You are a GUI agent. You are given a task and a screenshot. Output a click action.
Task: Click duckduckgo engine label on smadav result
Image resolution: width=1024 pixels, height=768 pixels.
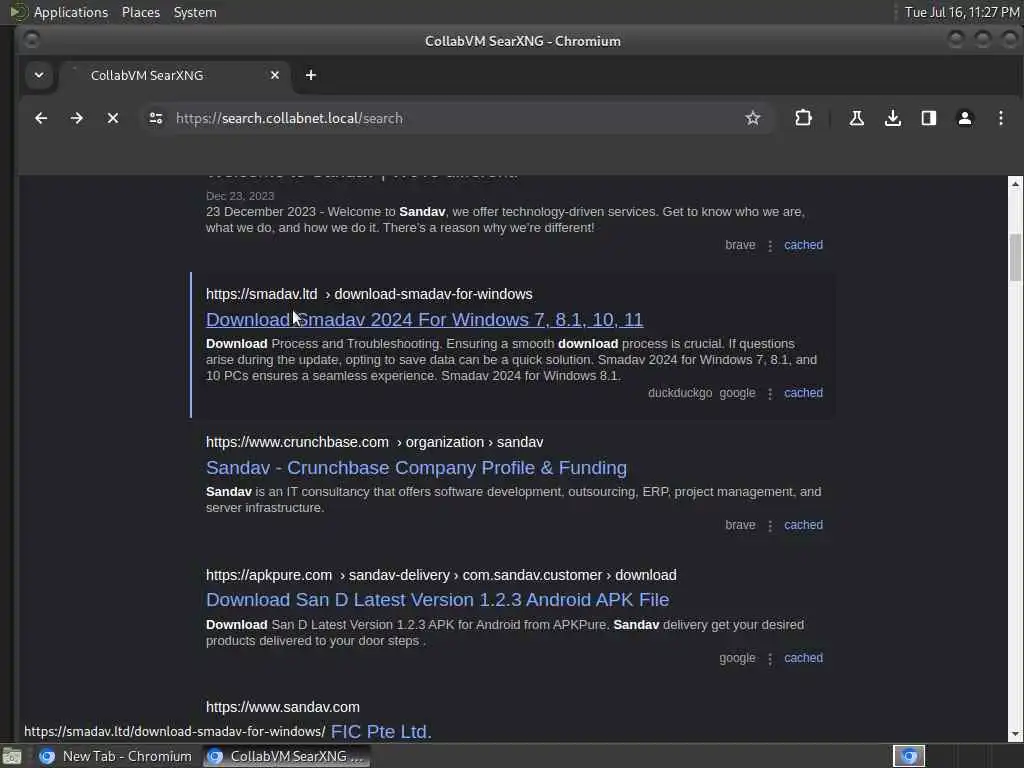pyautogui.click(x=680, y=392)
